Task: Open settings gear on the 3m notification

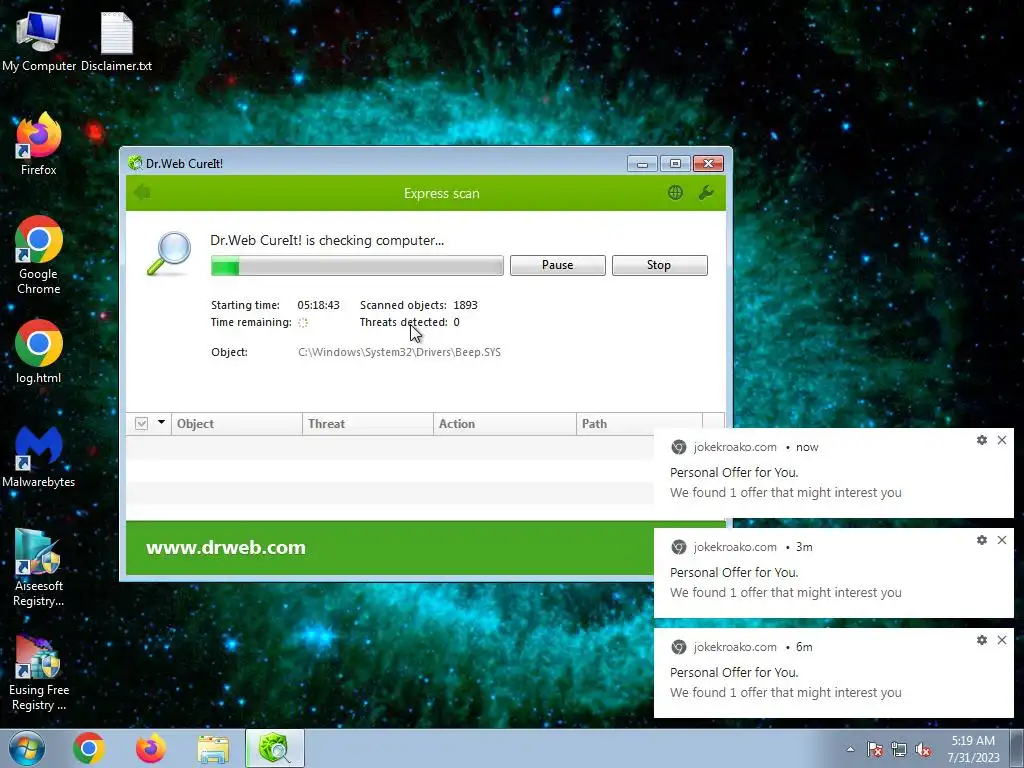Action: point(982,540)
